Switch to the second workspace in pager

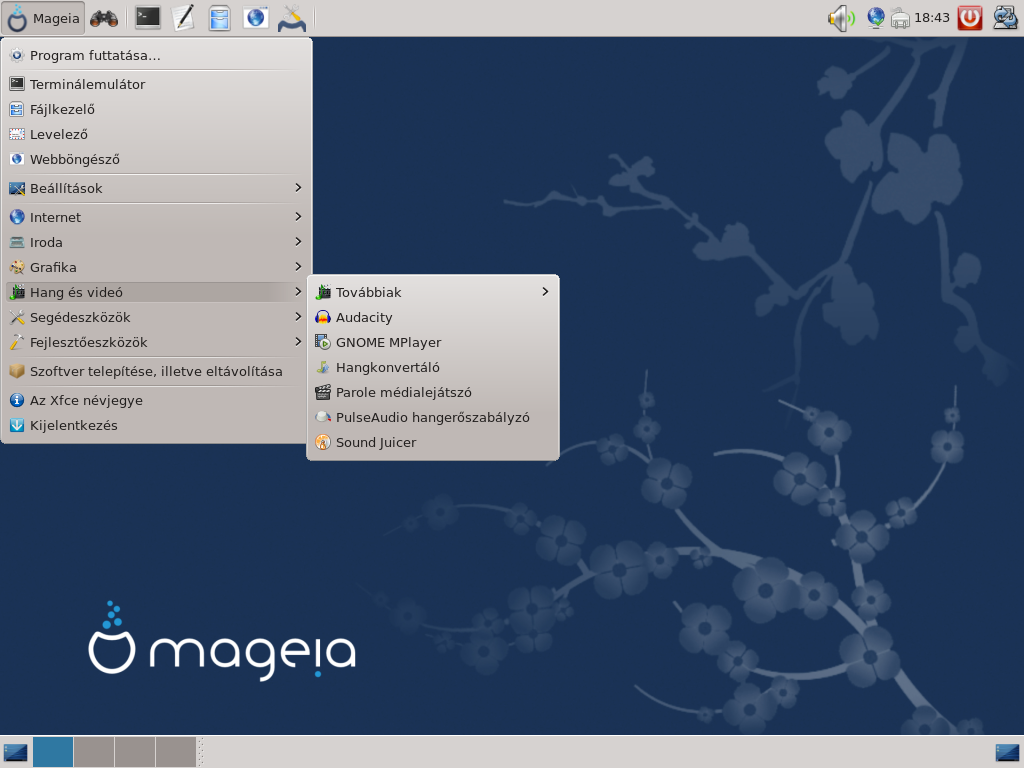point(94,752)
